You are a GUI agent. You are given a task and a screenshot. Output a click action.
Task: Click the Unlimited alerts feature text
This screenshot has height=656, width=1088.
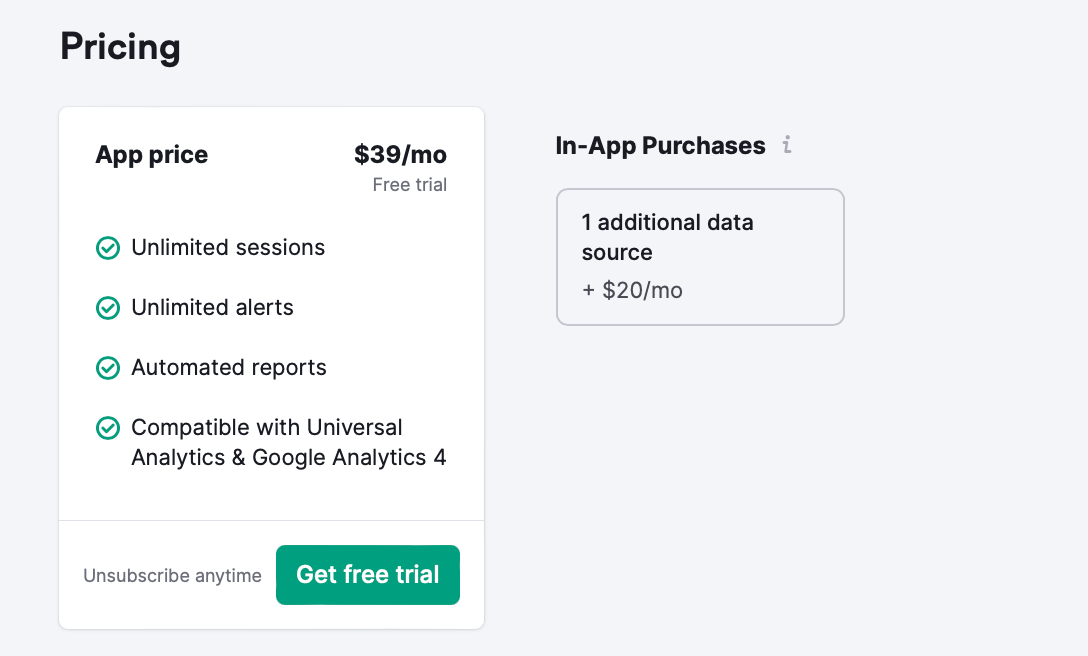click(x=212, y=308)
